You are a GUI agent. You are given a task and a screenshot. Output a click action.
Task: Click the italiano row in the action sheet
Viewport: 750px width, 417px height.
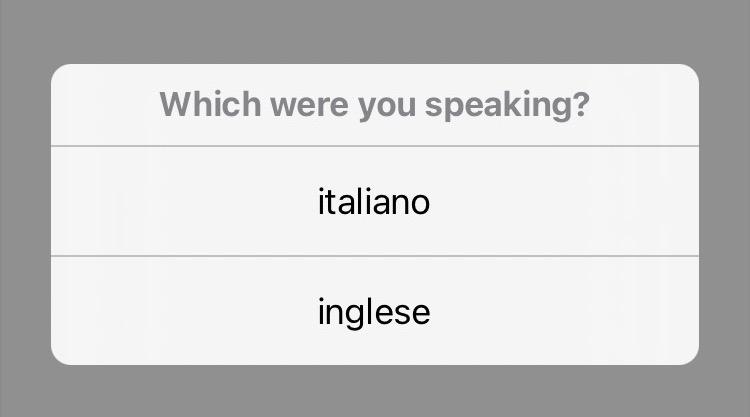click(x=374, y=201)
